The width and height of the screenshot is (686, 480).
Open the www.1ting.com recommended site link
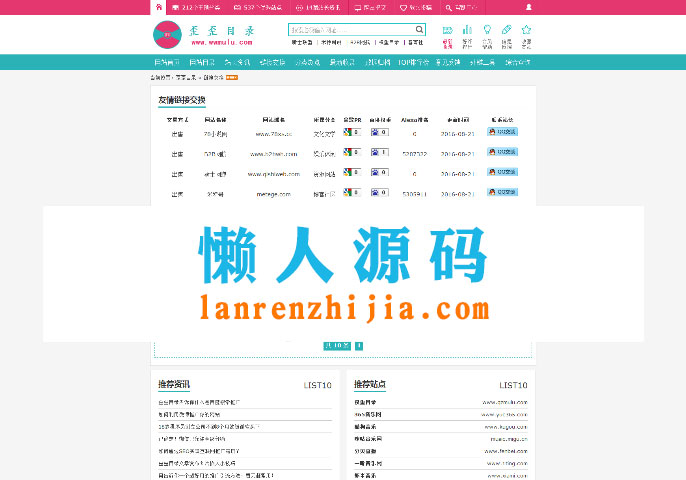(x=507, y=464)
